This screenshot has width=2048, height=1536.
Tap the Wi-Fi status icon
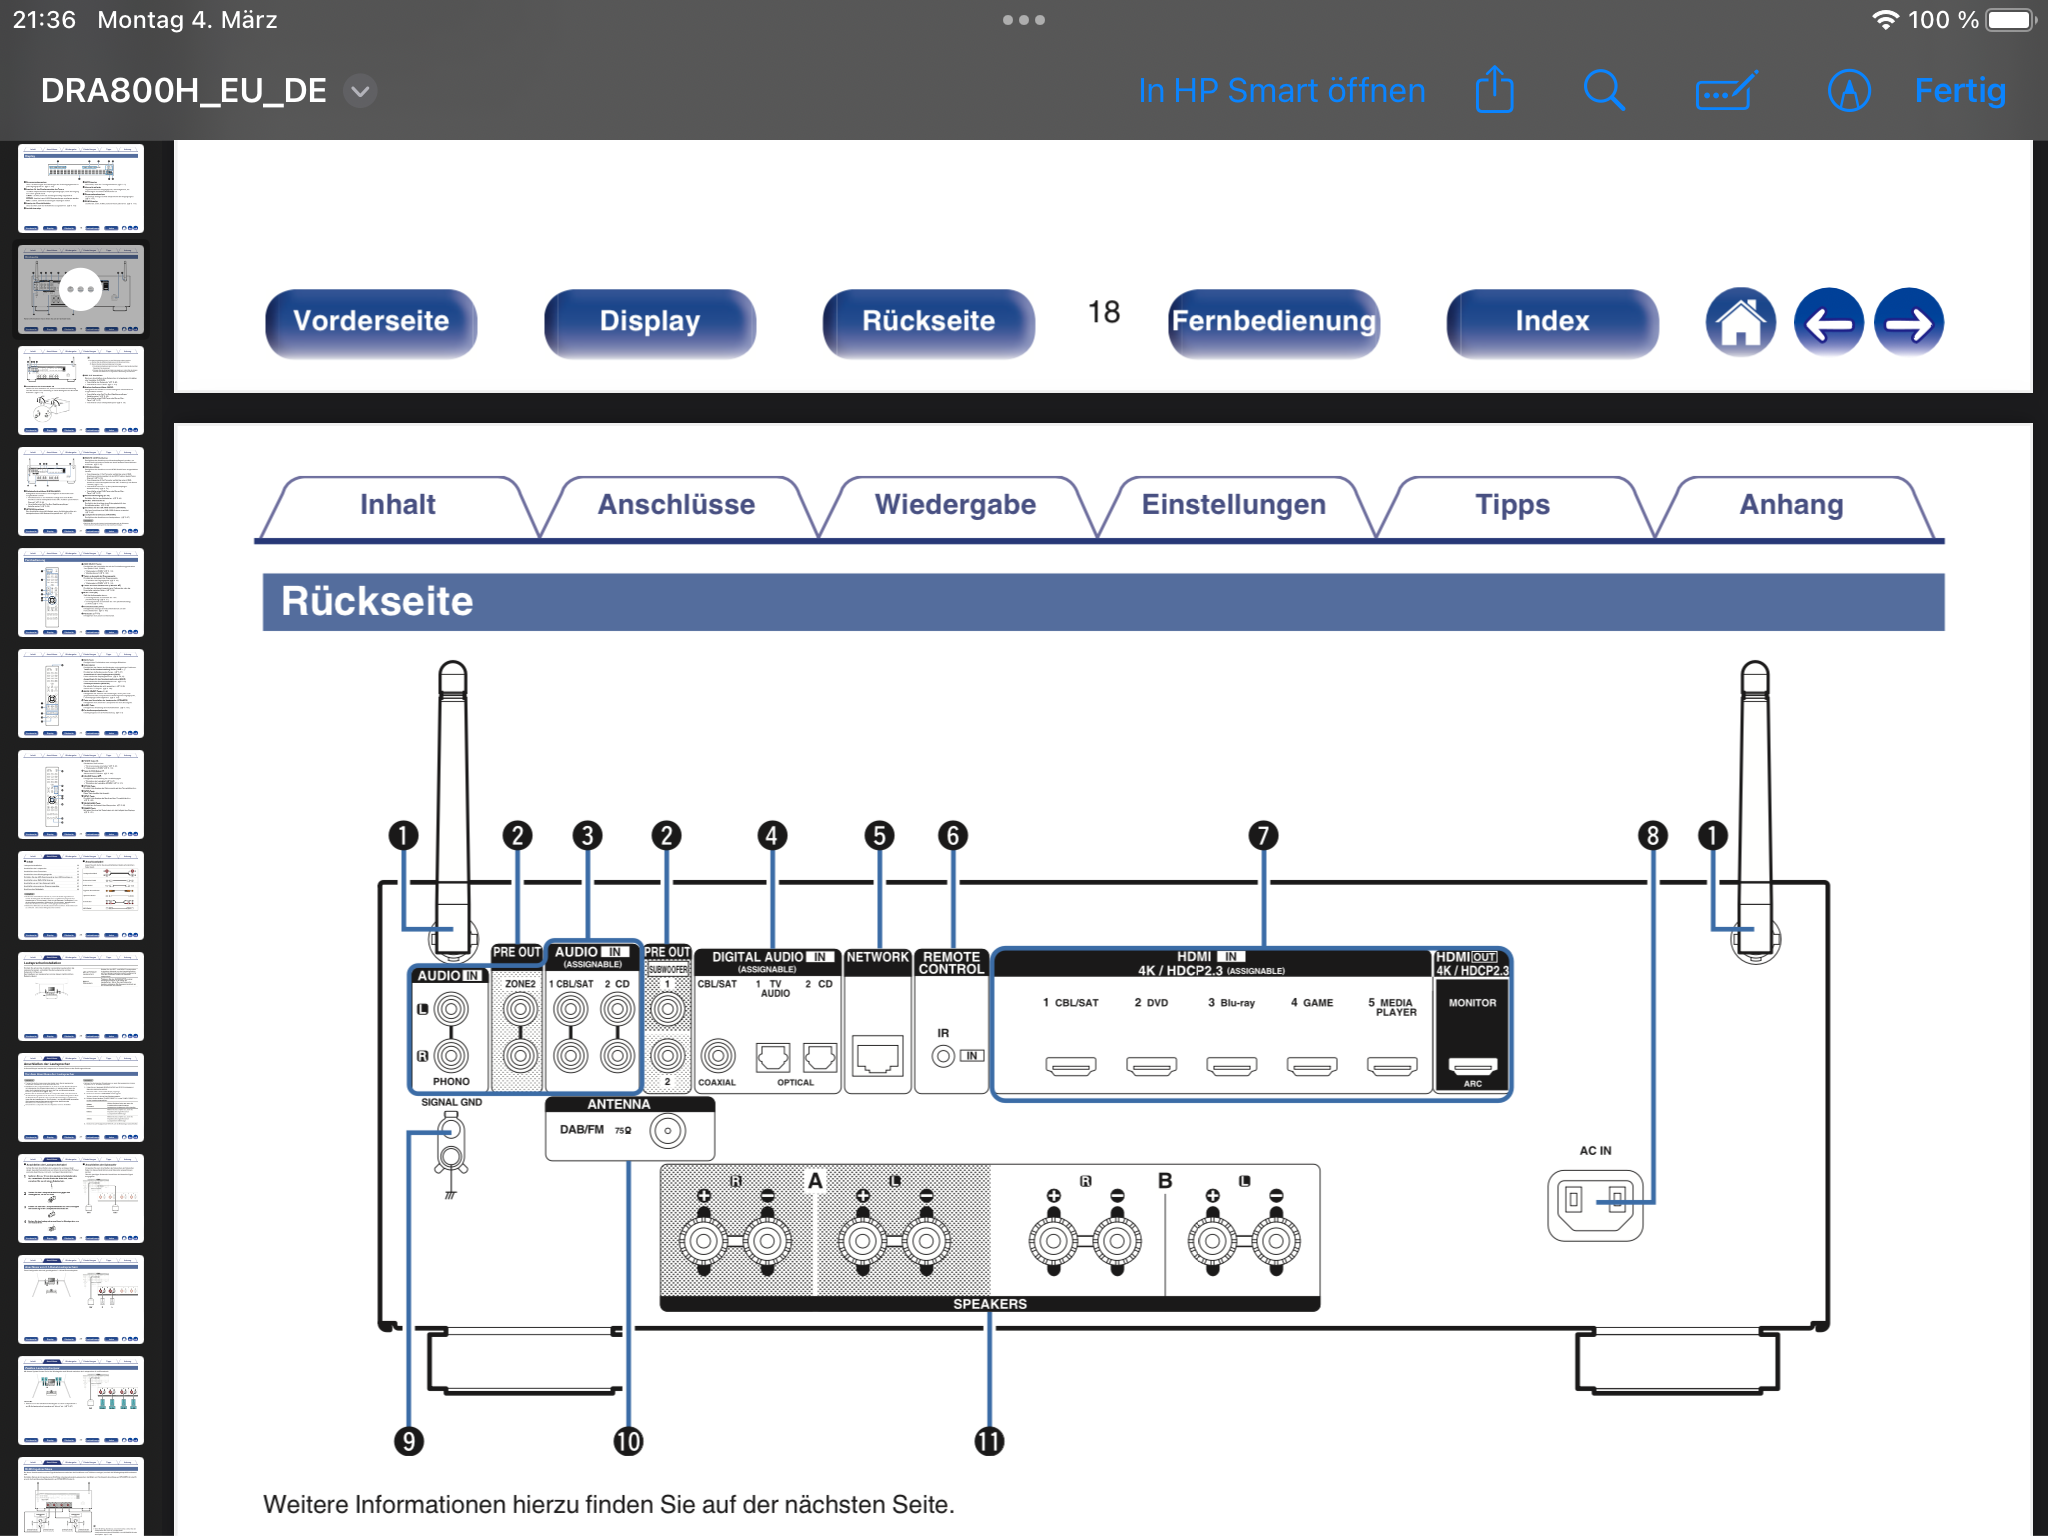coord(1885,20)
